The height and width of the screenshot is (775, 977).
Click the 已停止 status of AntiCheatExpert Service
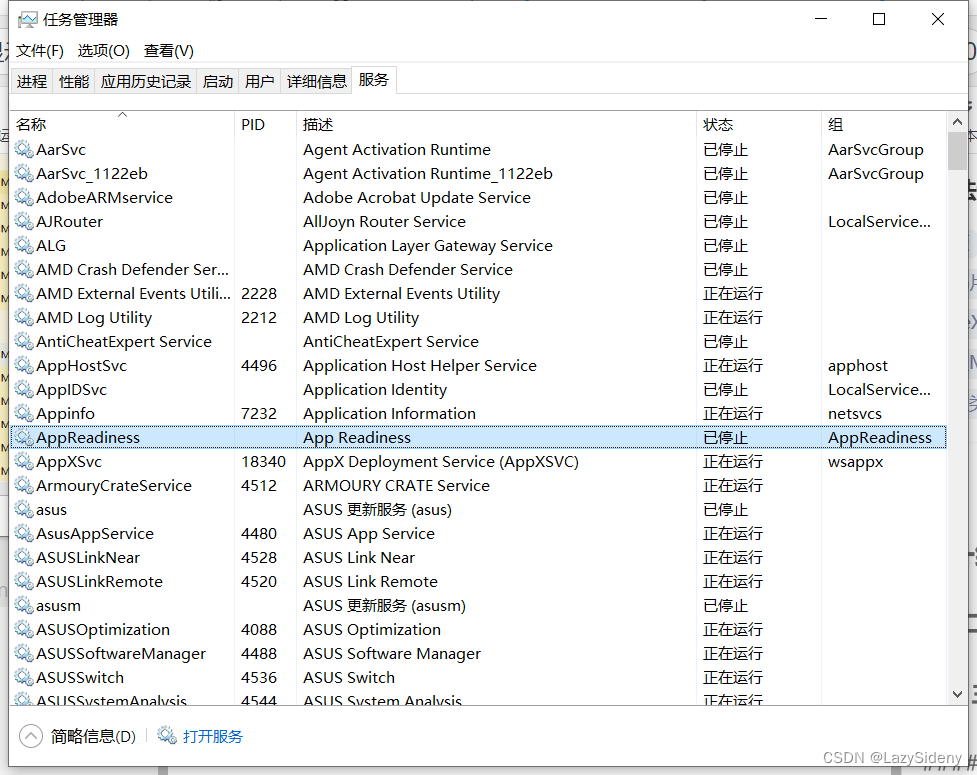[725, 341]
